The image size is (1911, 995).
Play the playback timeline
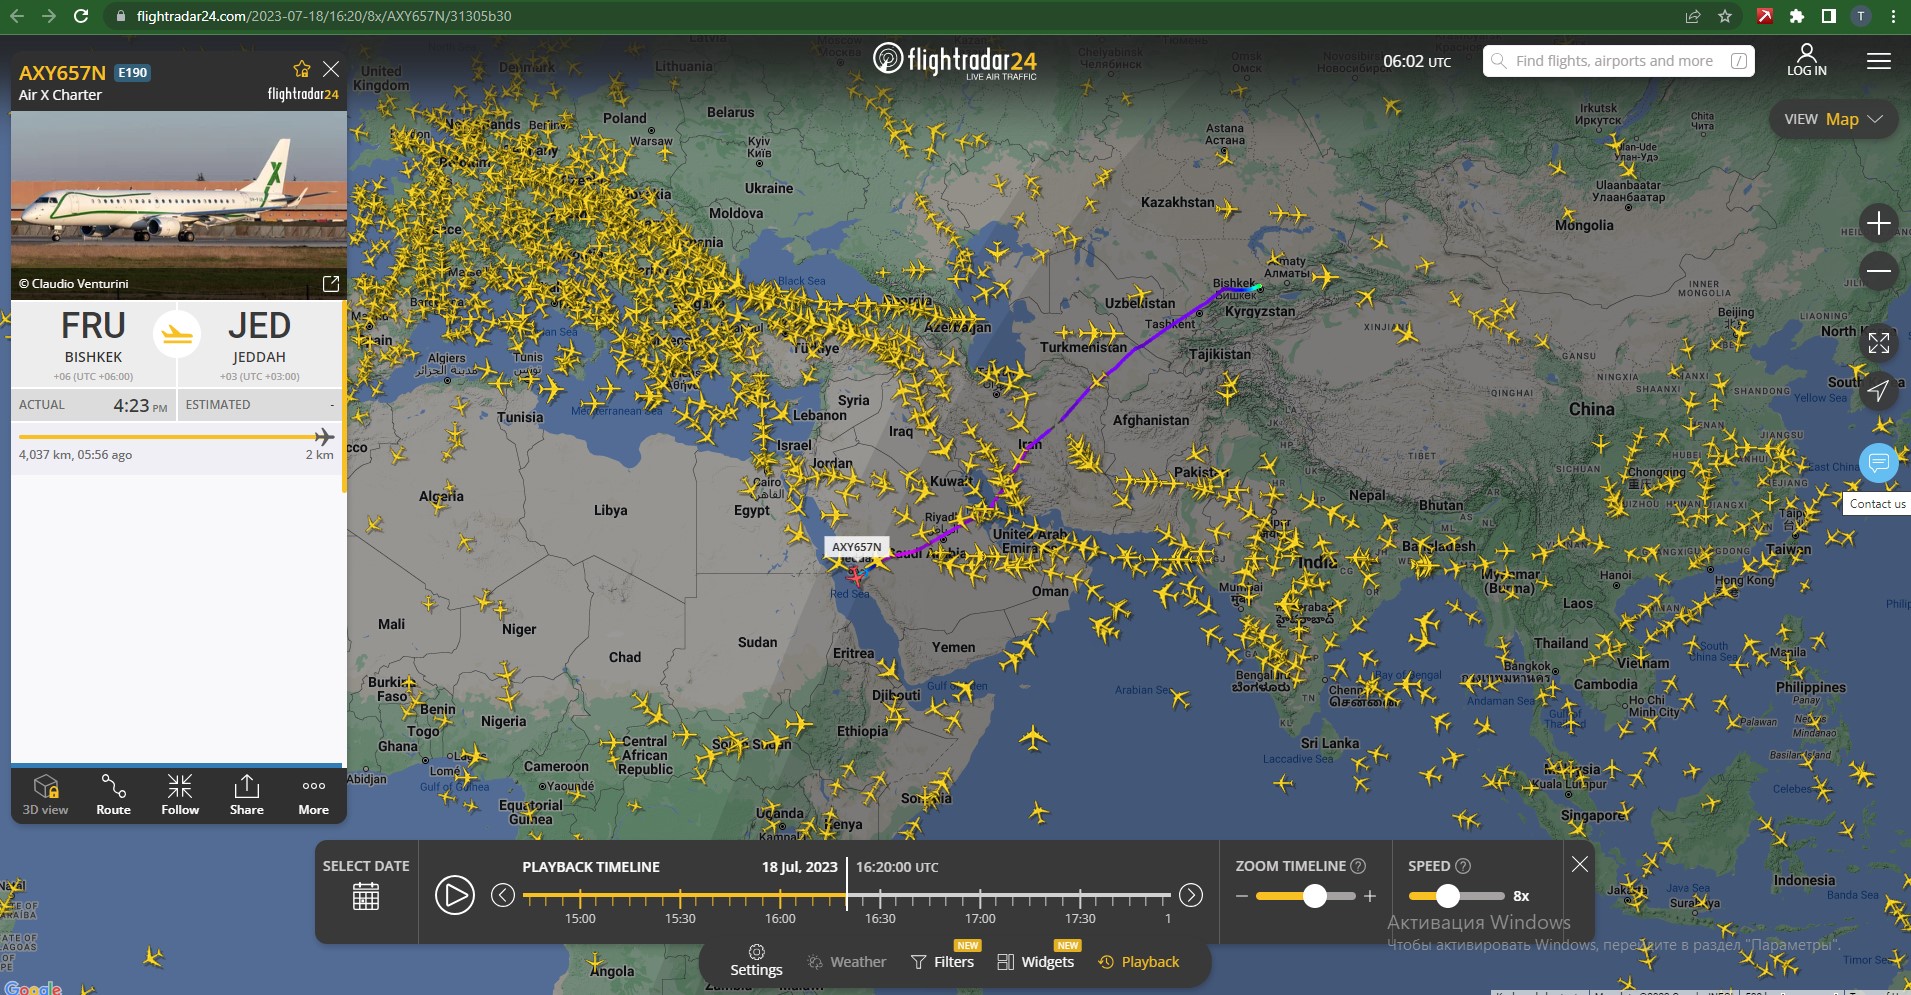click(x=454, y=895)
